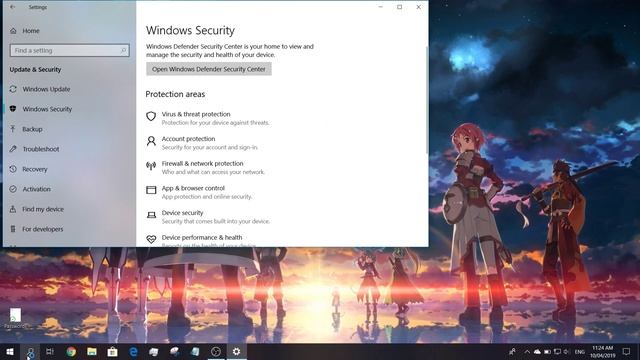
Task: Launch Microsoft Edge from the taskbar
Action: pos(133,351)
